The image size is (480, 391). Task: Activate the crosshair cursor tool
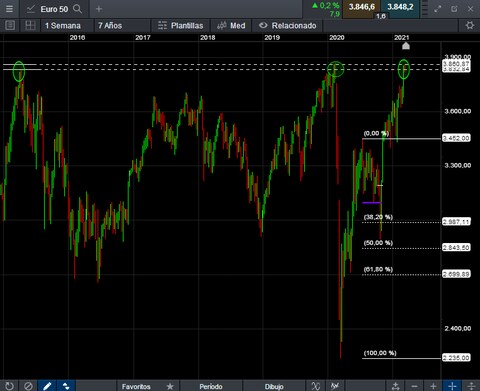(x=452, y=386)
